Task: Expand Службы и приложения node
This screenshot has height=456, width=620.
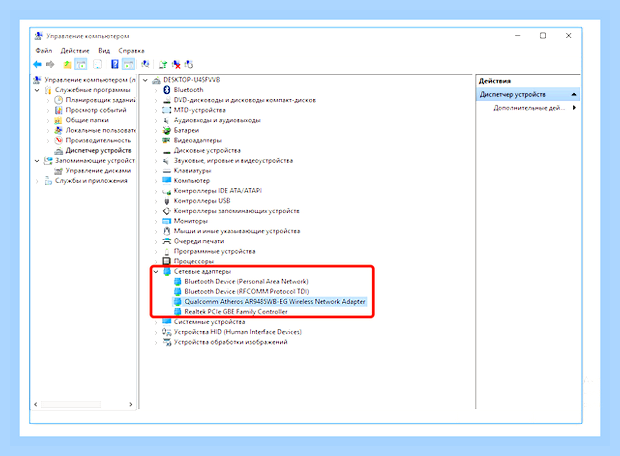Action: 37,181
